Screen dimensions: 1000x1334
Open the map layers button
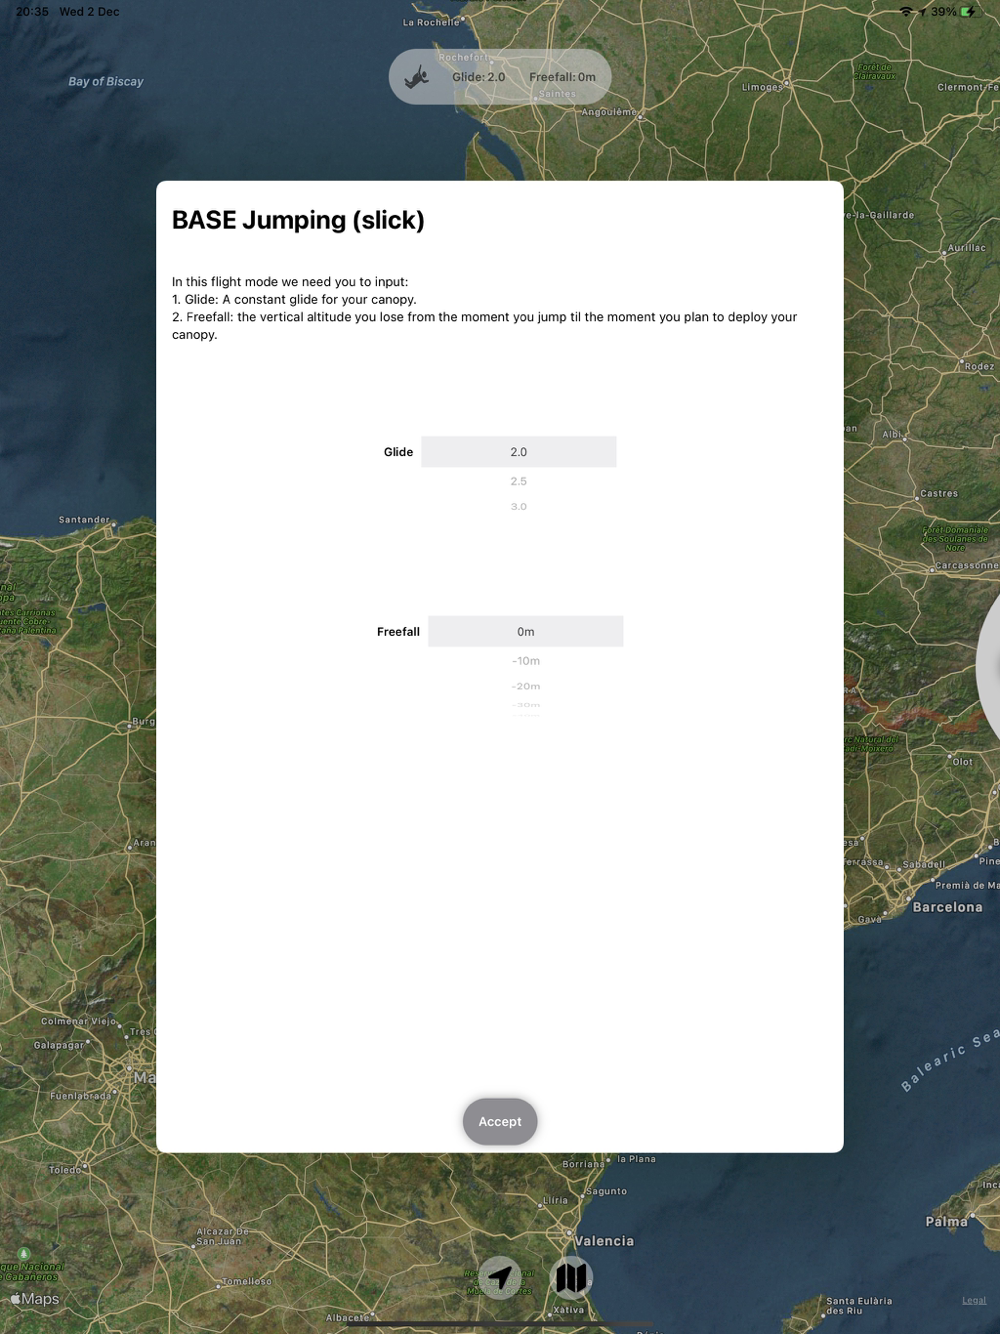click(x=571, y=1277)
